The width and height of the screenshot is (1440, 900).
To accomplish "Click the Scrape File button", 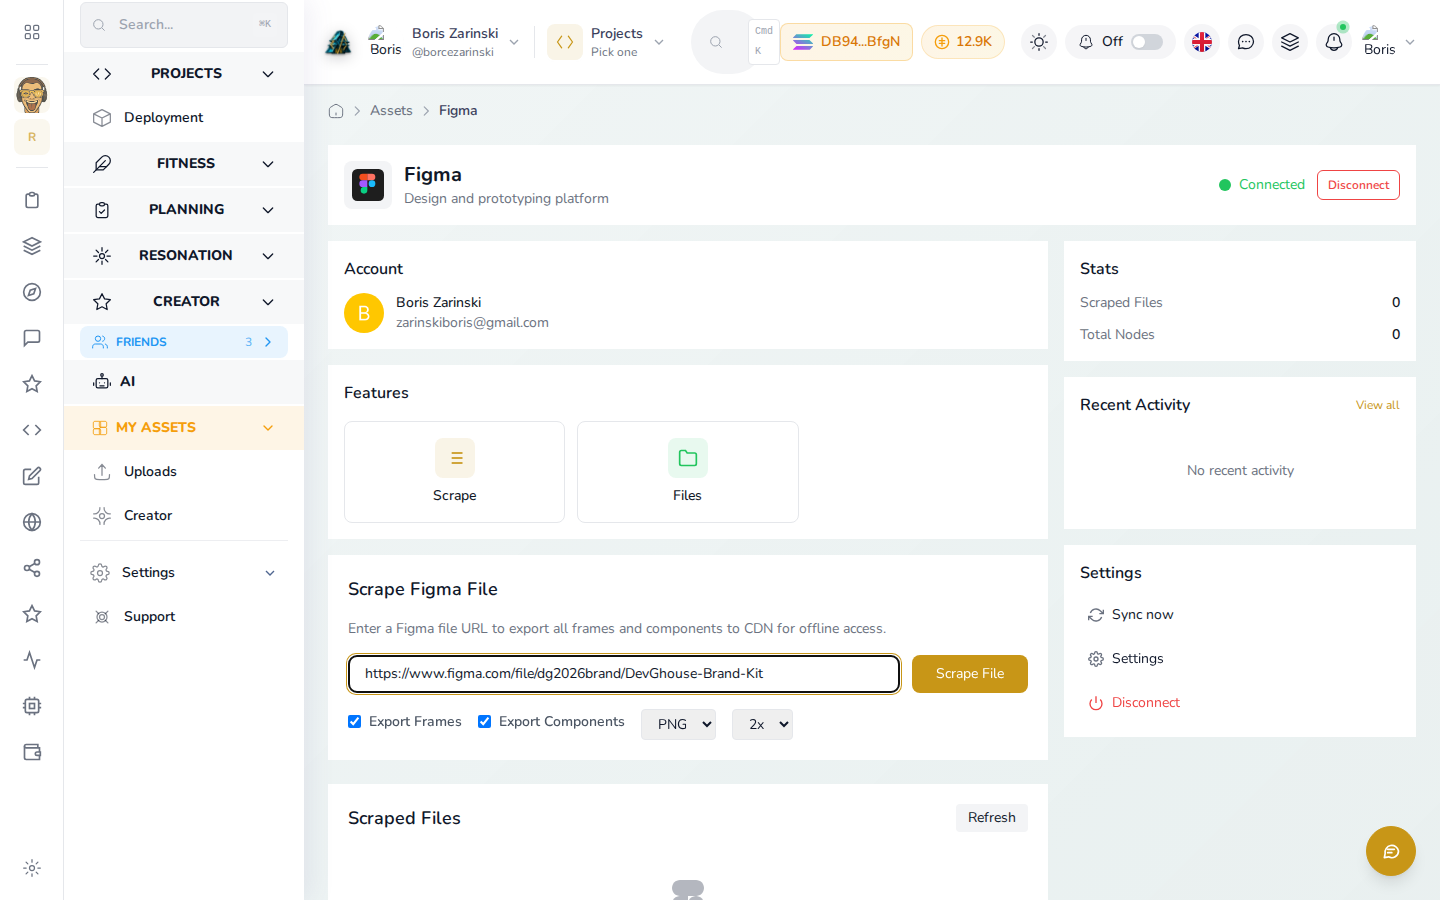I will coord(970,674).
